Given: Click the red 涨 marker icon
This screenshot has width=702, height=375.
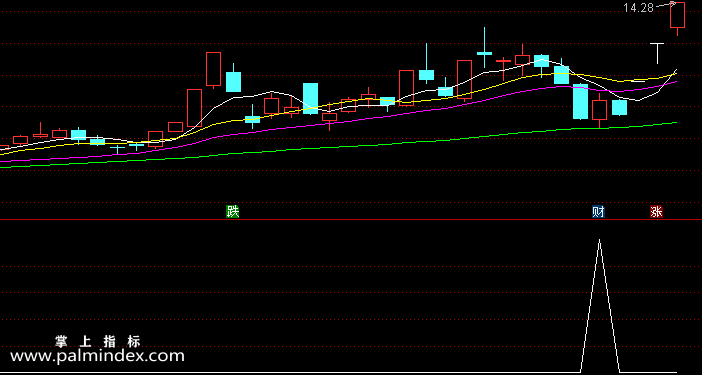Looking at the screenshot, I should tap(656, 211).
